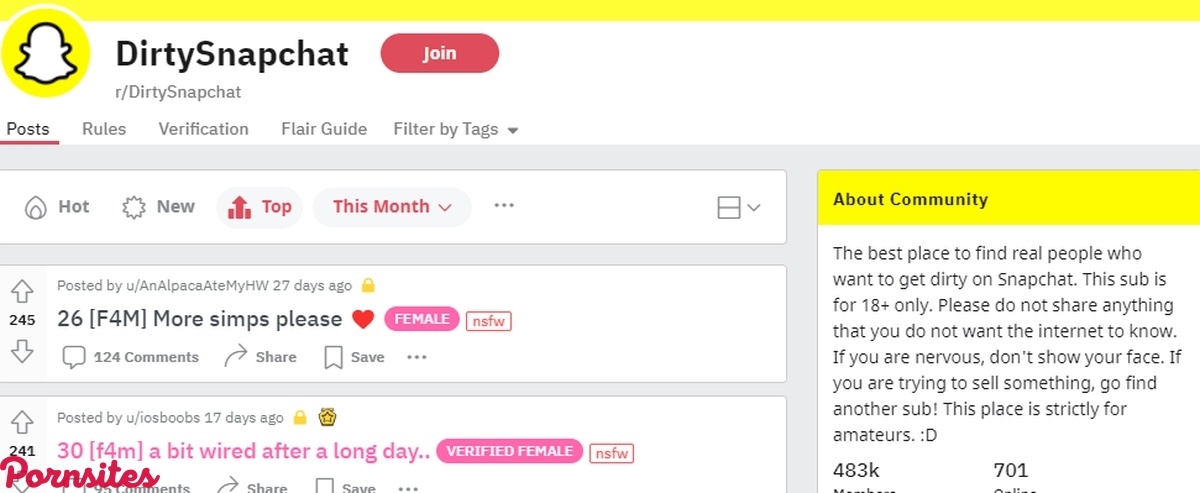Sort posts by Hot
Viewport: 1200px width, 493px height.
tap(58, 207)
